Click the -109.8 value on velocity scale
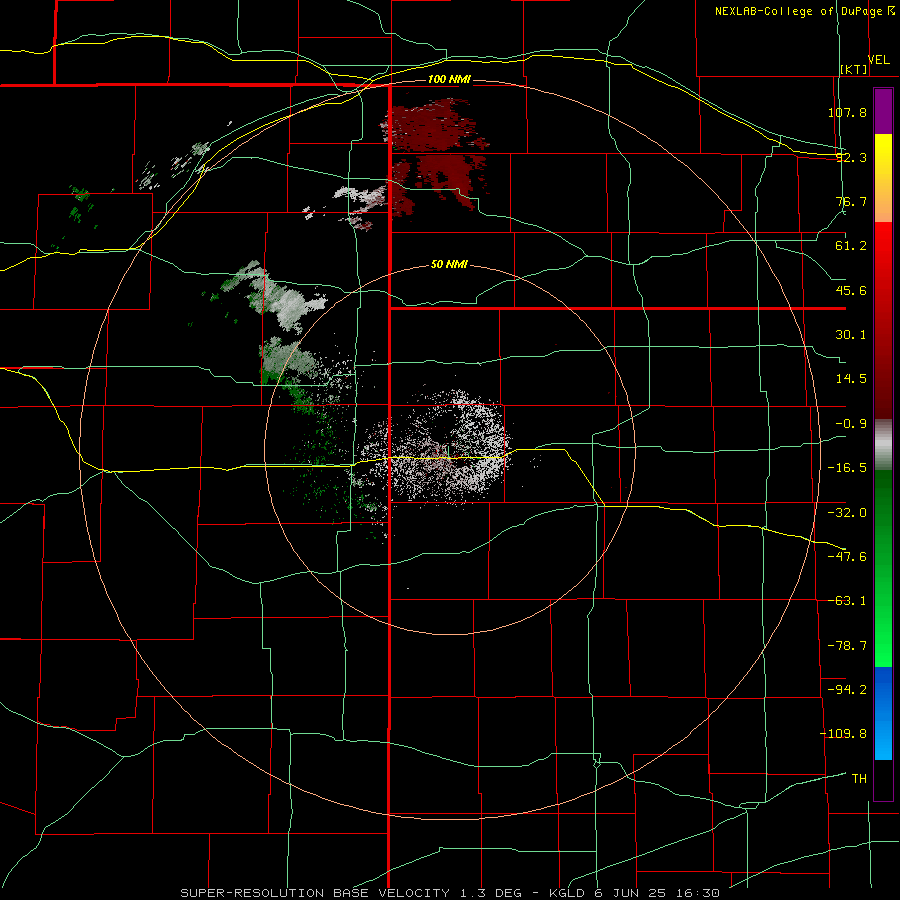The image size is (900, 900). click(843, 734)
